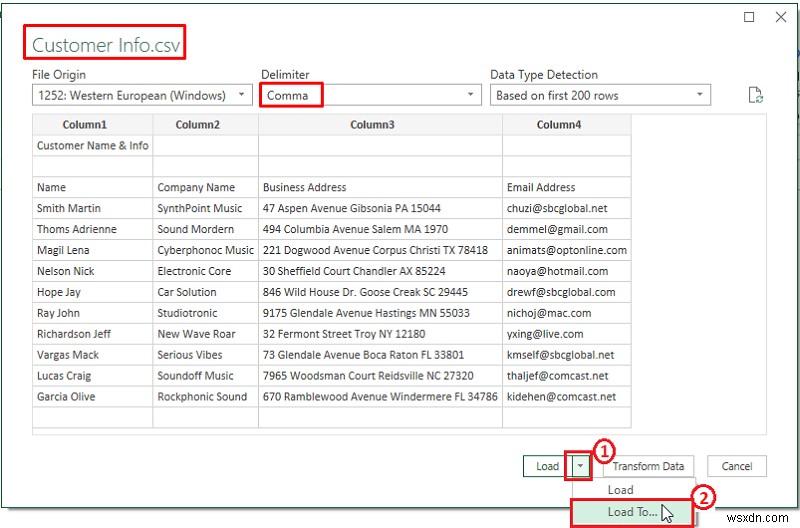This screenshot has width=800, height=528.
Task: Click the Cancel button
Action: click(737, 466)
